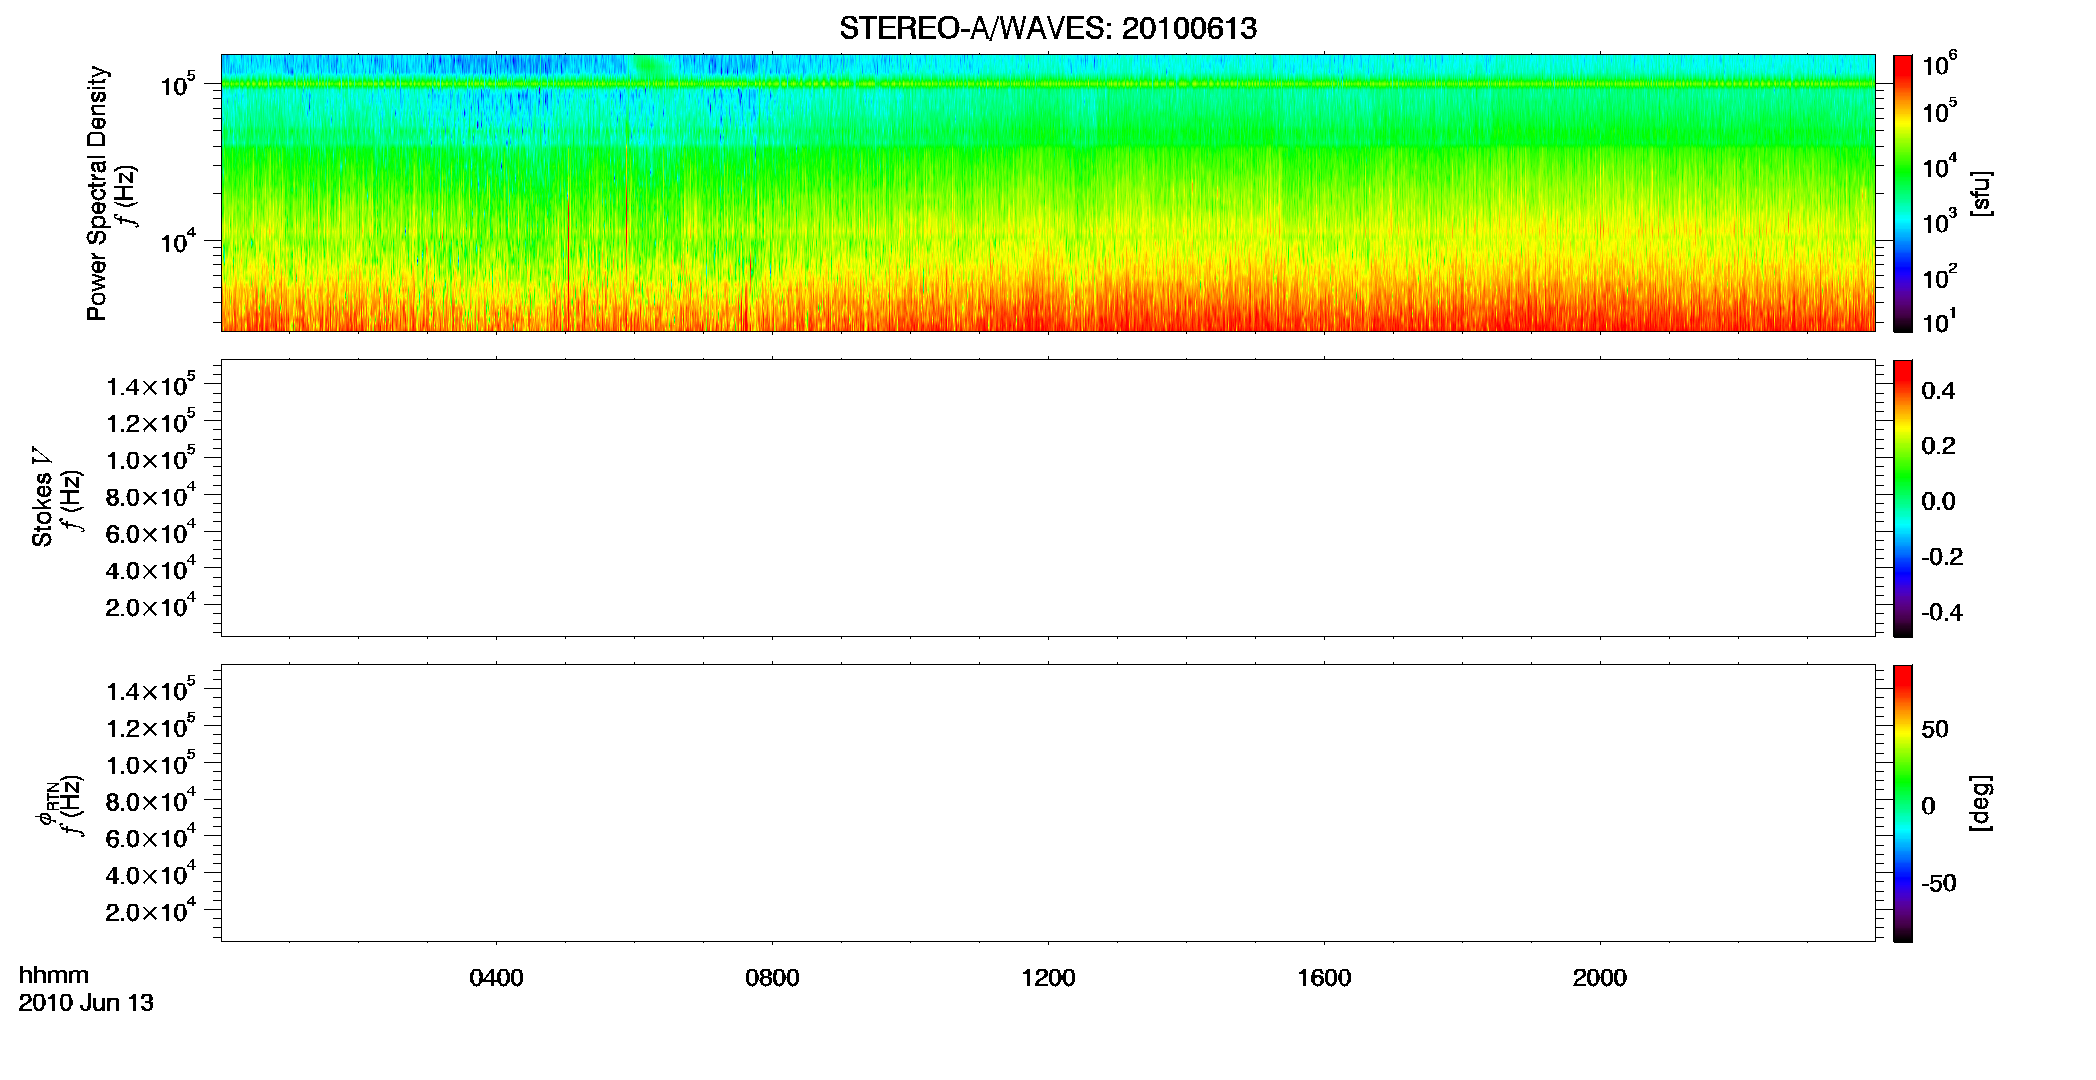2096x1080 pixels.
Task: Click the [deg] unit label
Action: 1981,803
